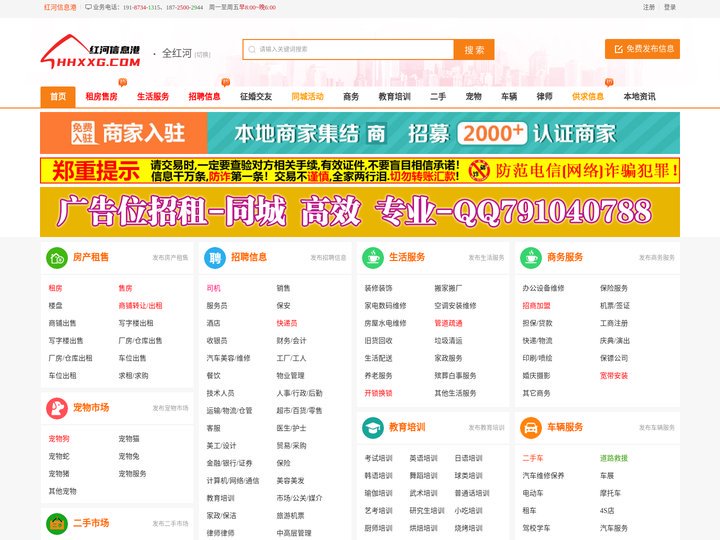Open 摩托车 category
The width and height of the screenshot is (720, 540).
[x=610, y=493]
